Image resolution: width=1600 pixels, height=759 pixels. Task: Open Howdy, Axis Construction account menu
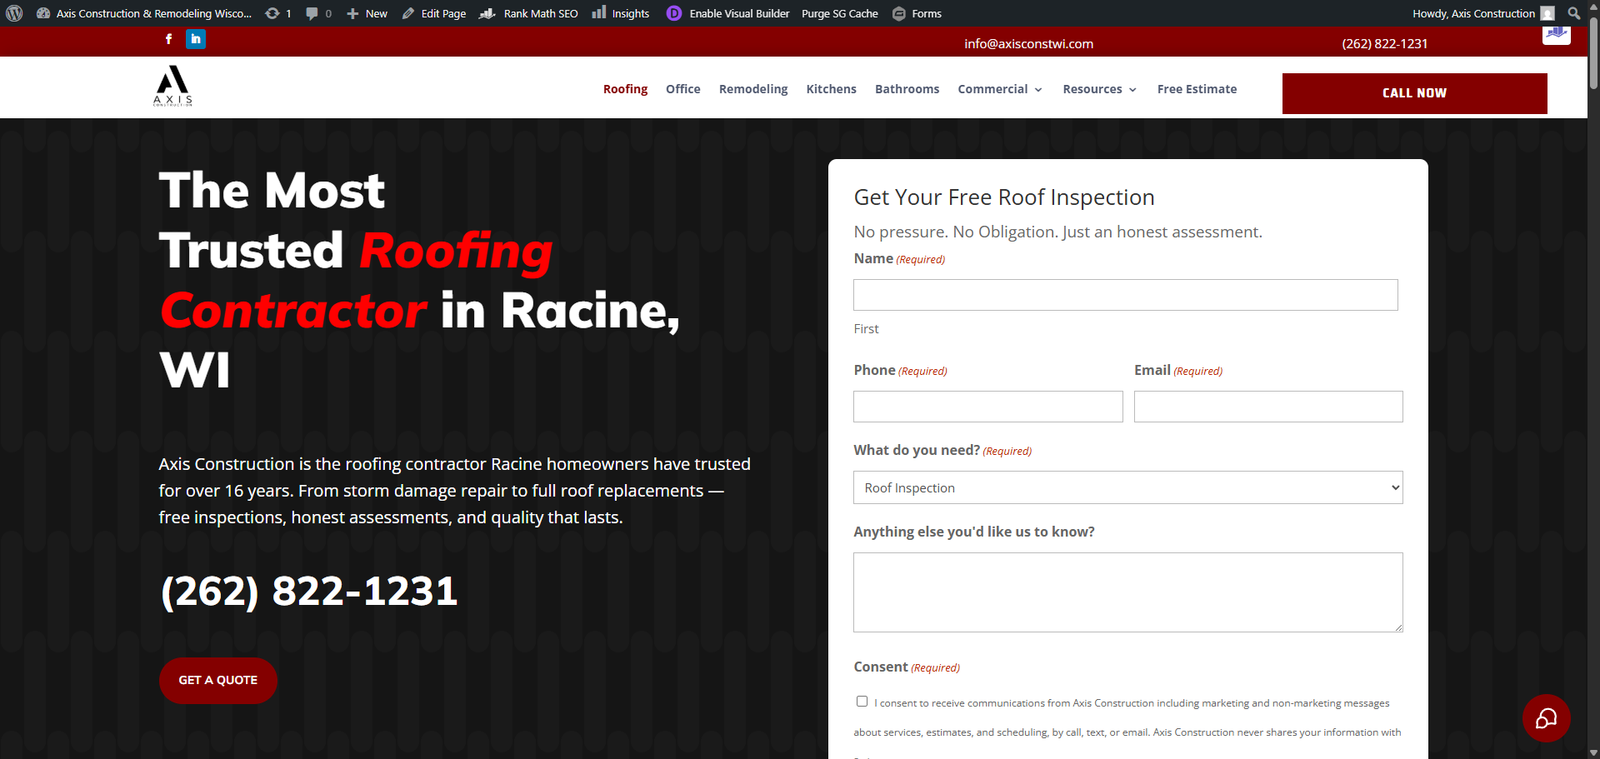click(1483, 13)
